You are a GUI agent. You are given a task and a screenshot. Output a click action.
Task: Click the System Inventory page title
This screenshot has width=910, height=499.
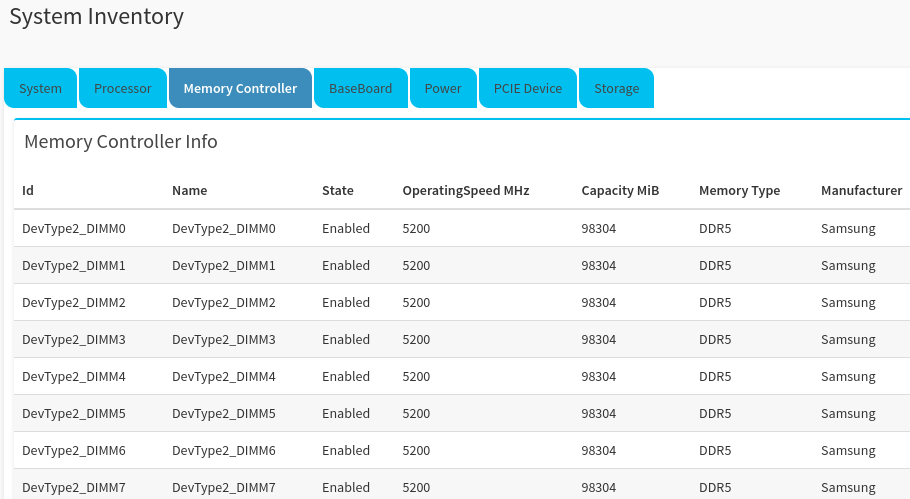96,17
